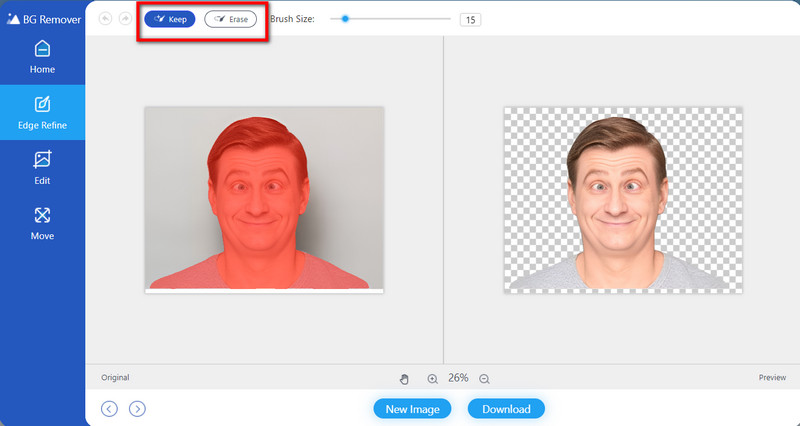Select the Edge Refine tool
The image size is (800, 426).
42,112
